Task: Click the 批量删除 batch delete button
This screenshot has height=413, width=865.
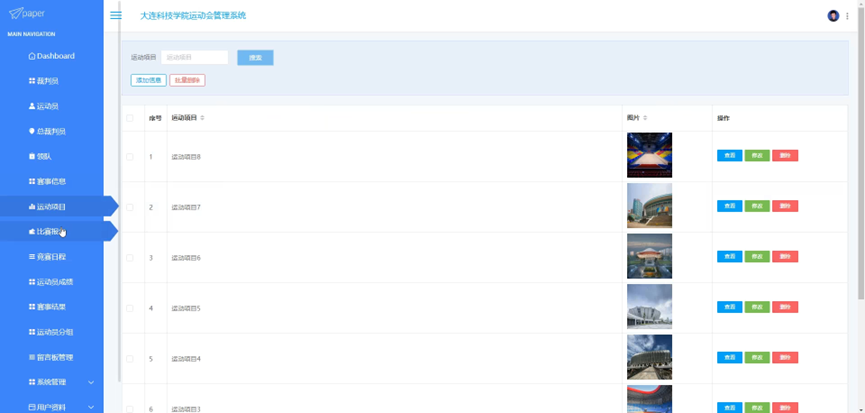Action: 187,81
